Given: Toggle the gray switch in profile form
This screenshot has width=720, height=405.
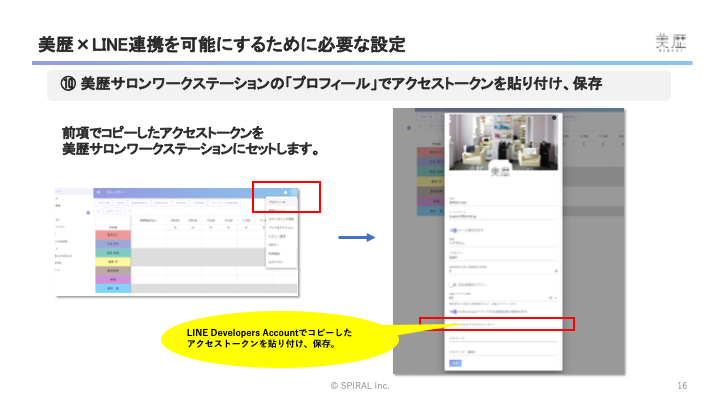Looking at the screenshot, I should tap(453, 283).
